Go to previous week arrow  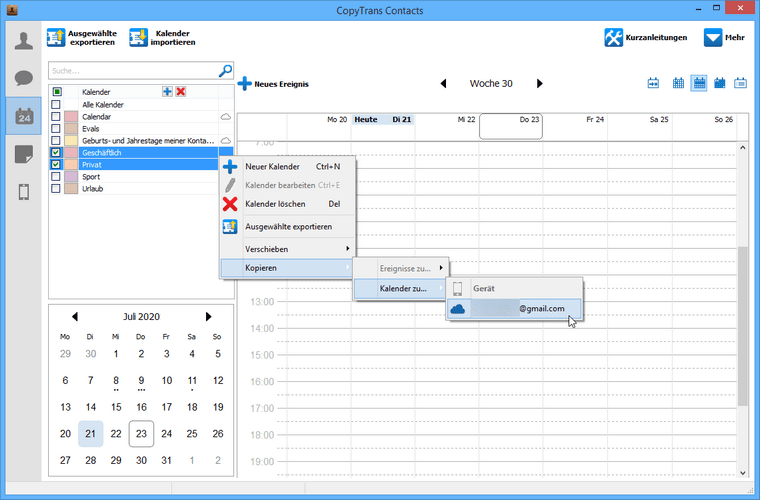443,83
